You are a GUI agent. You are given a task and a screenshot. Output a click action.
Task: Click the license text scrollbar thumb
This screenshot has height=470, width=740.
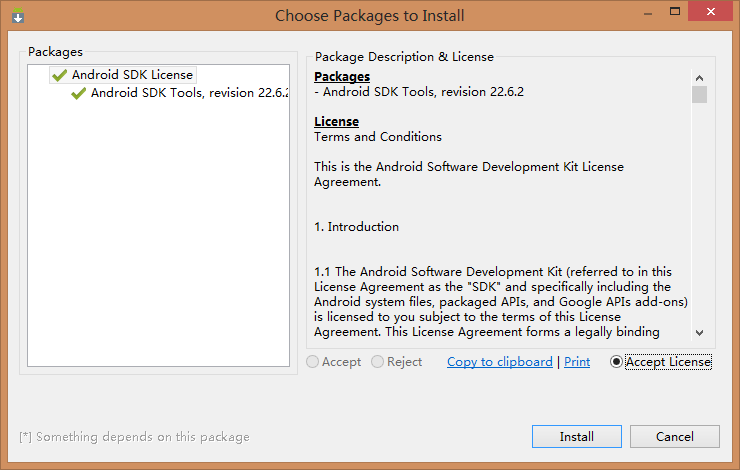699,94
